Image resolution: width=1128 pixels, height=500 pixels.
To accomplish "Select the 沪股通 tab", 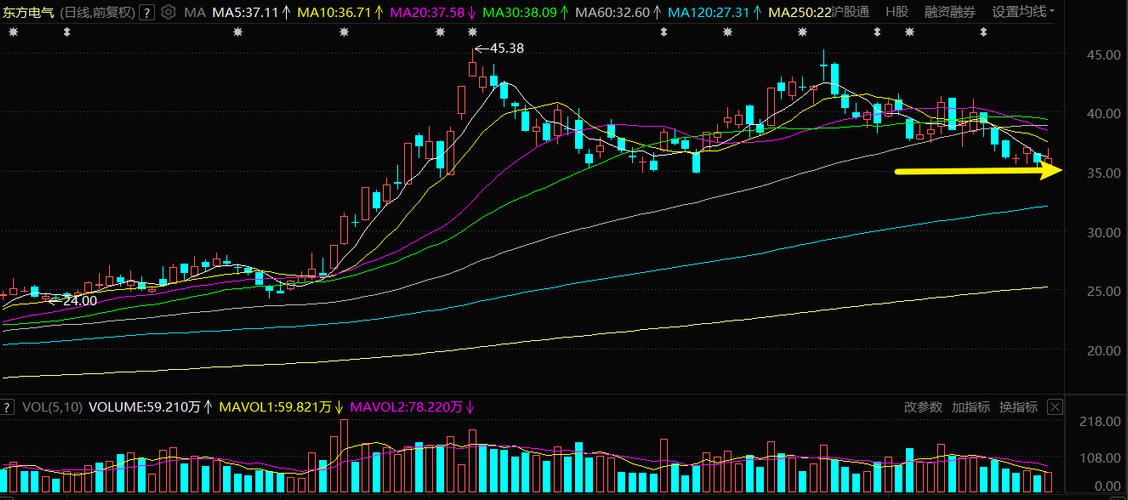I will 850,12.
